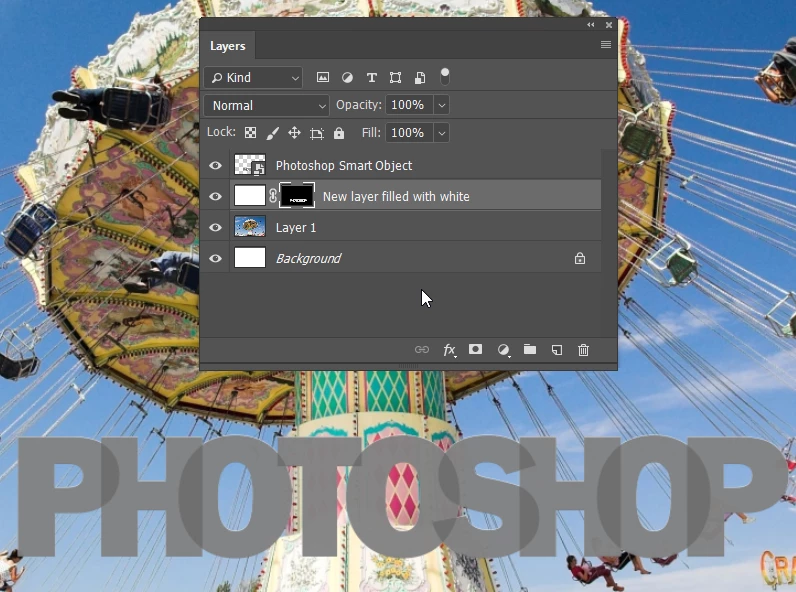Select the Layers tab

point(227,46)
